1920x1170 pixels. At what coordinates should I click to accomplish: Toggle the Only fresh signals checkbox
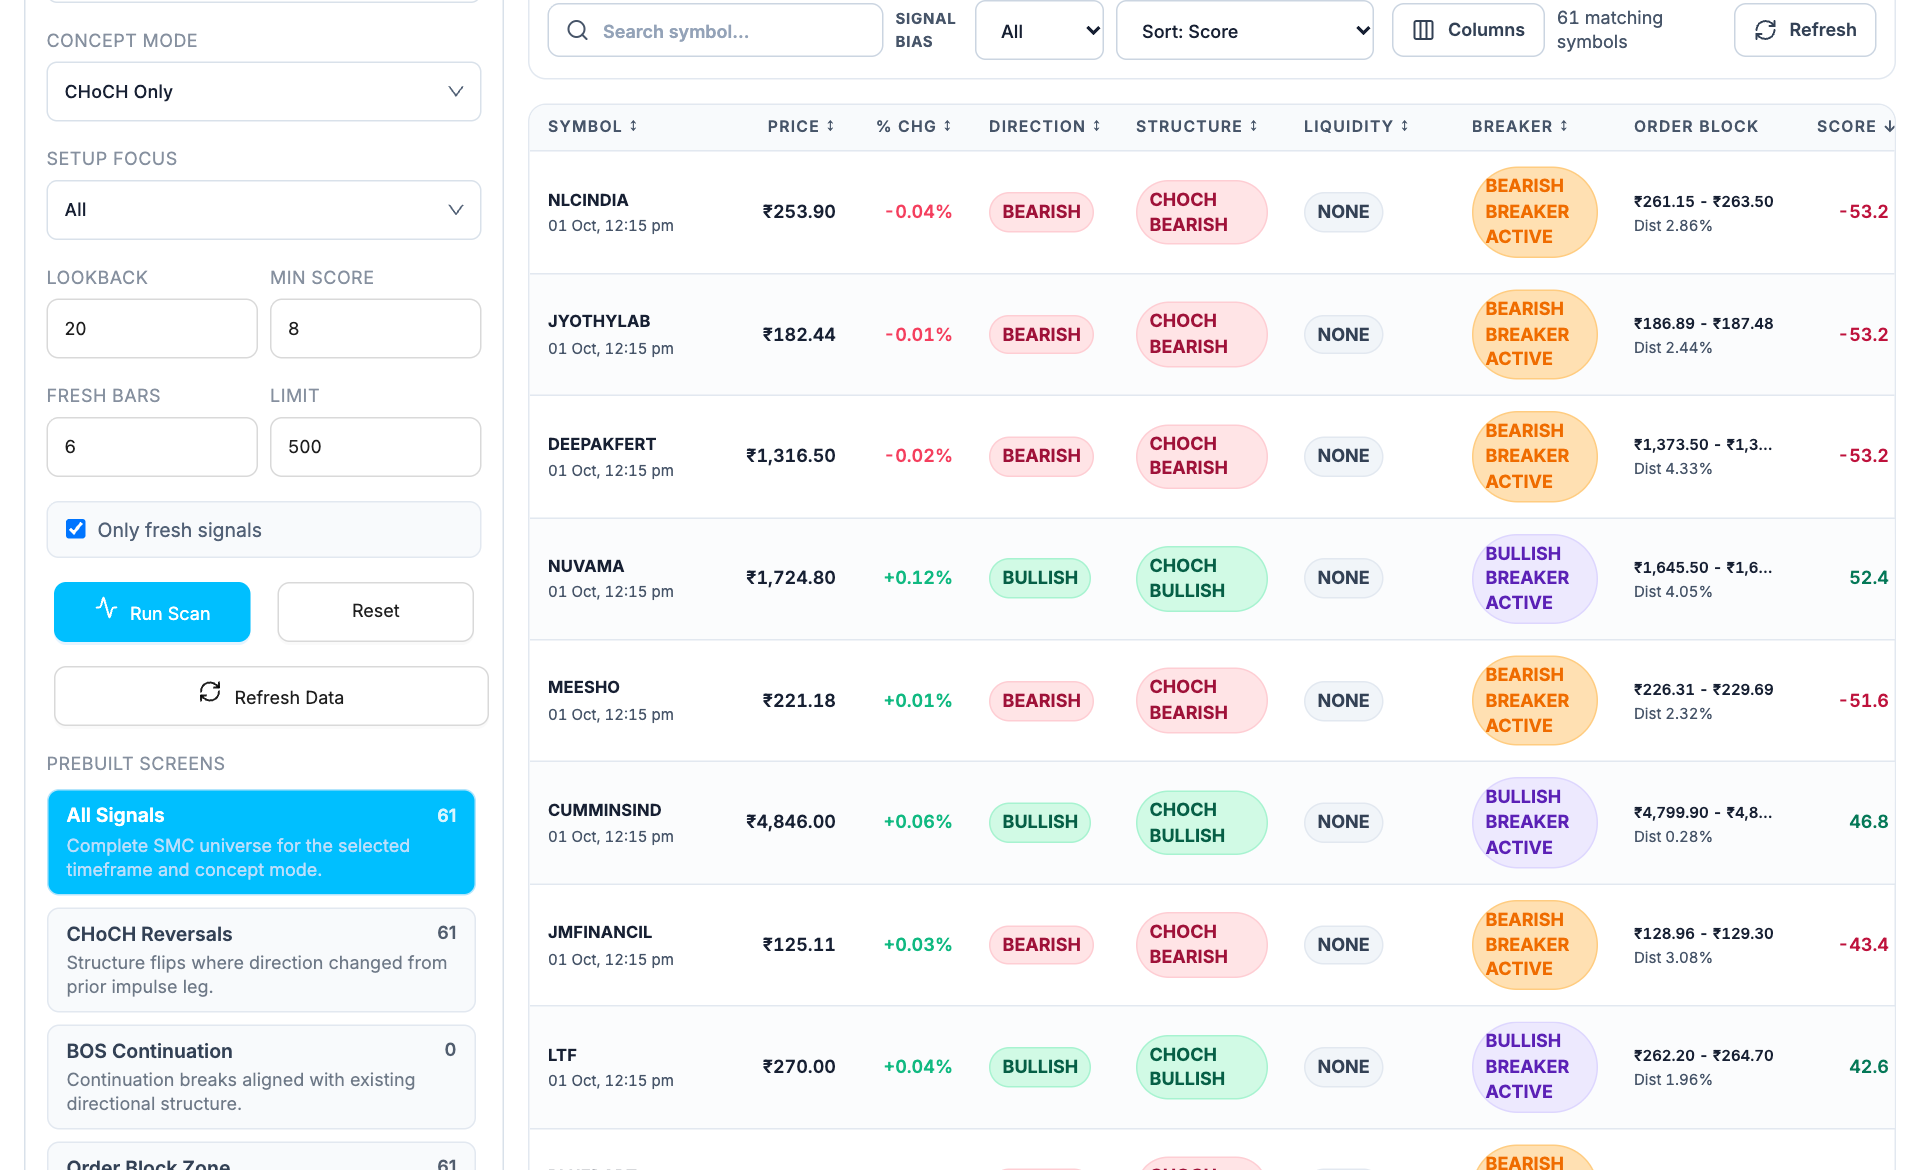pos(76,529)
